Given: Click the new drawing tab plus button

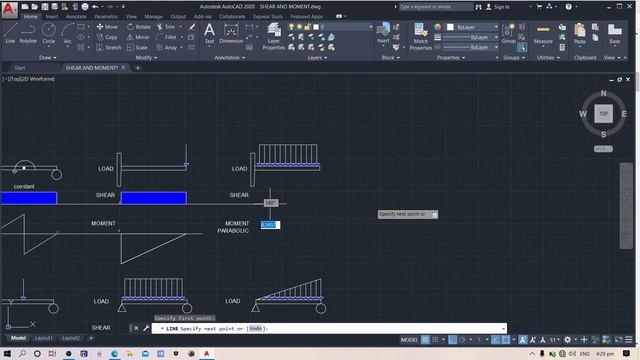Looking at the screenshot, I should [138, 68].
